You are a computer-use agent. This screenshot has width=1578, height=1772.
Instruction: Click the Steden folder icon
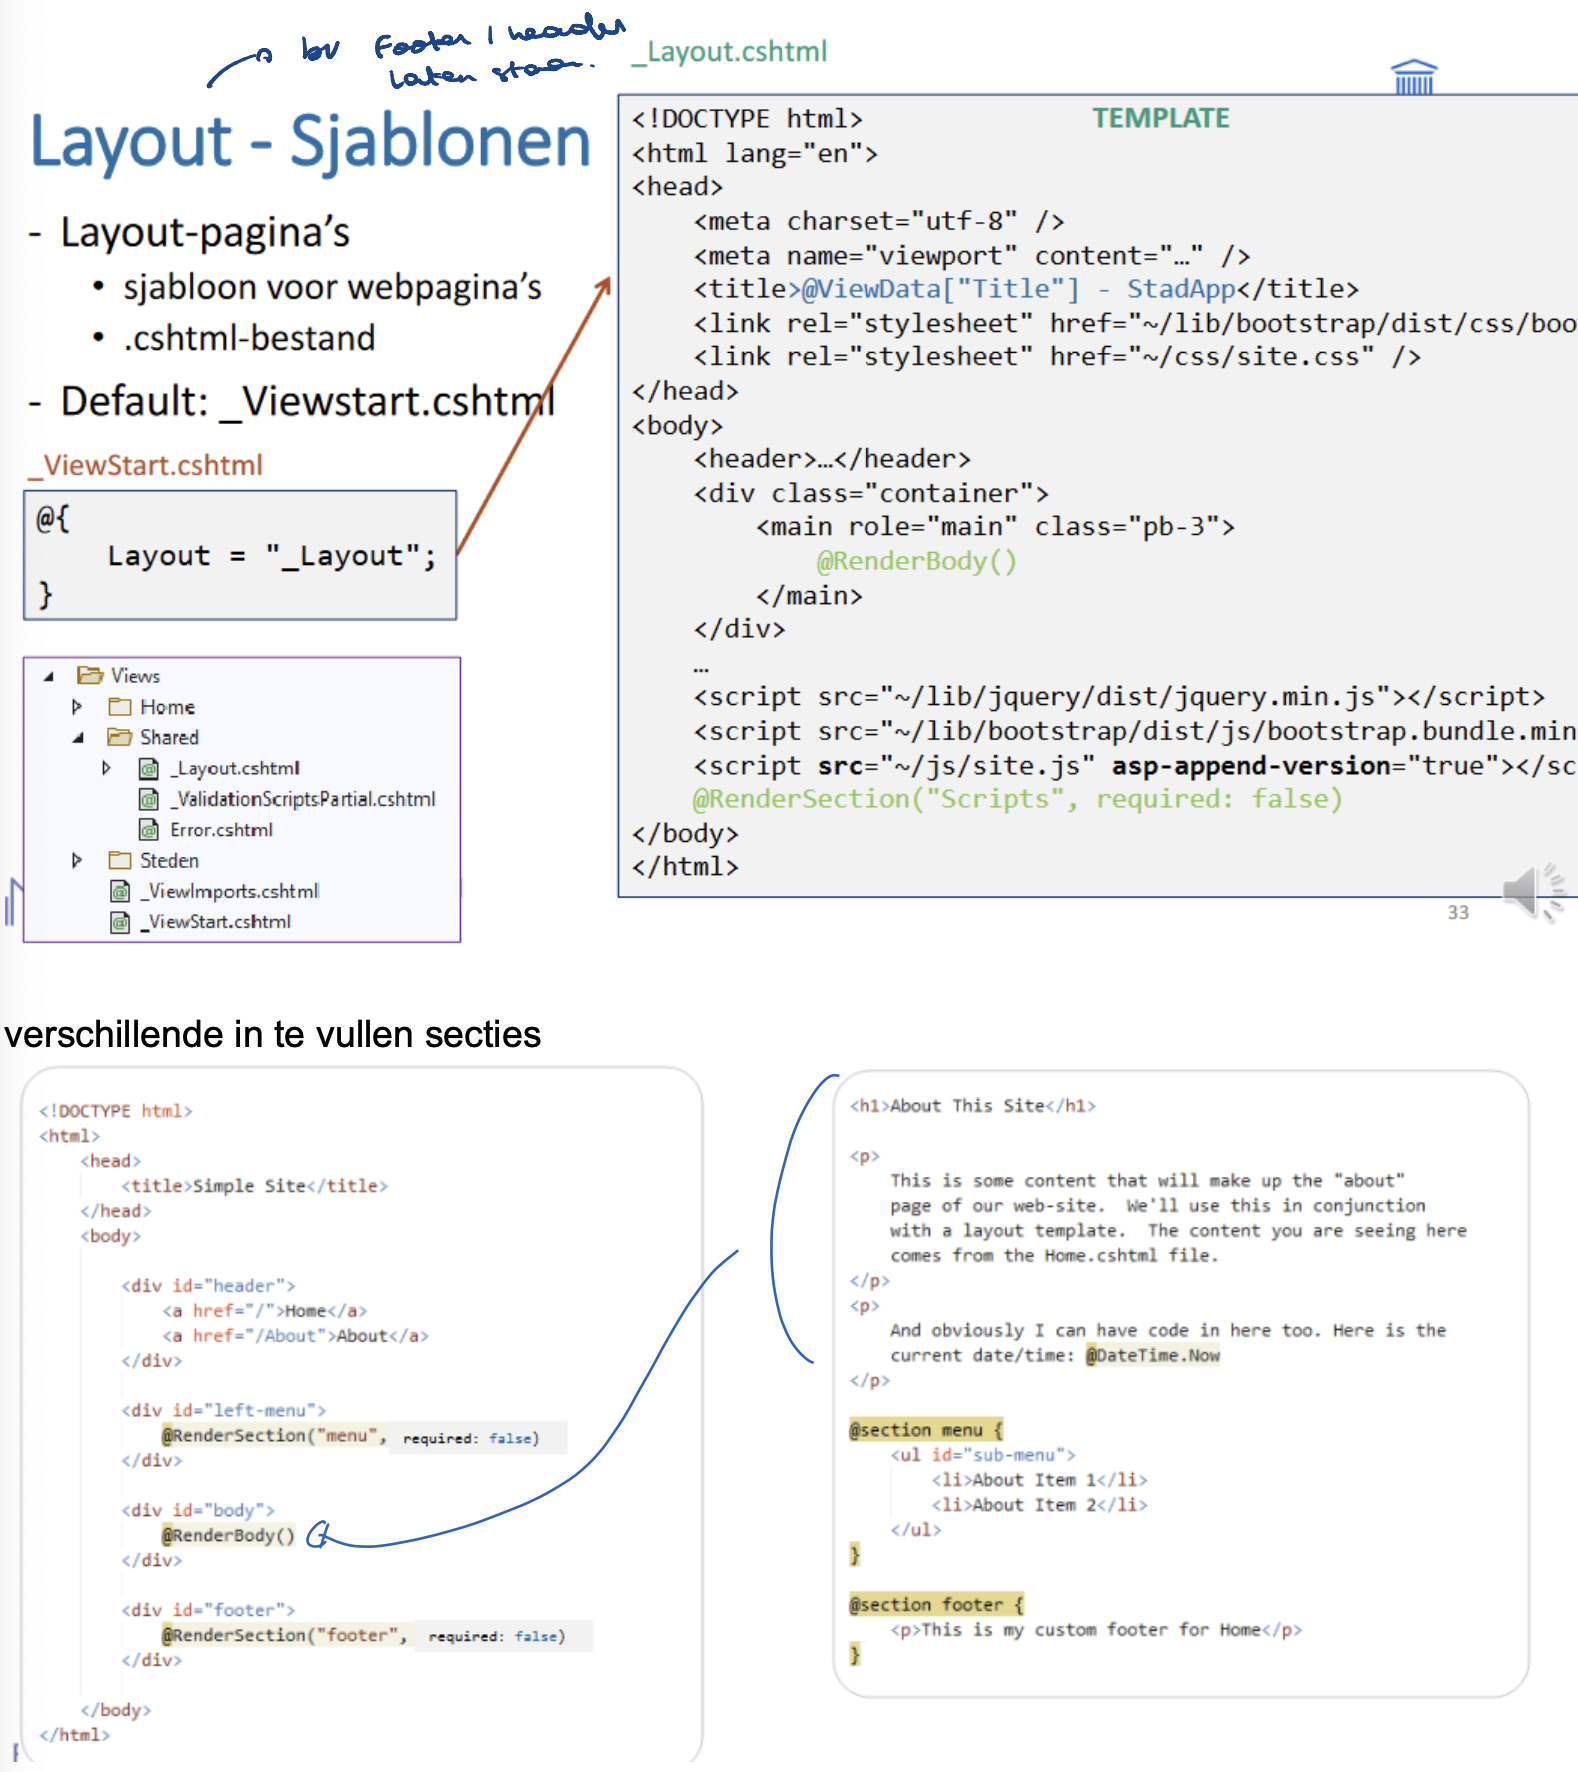(x=120, y=860)
